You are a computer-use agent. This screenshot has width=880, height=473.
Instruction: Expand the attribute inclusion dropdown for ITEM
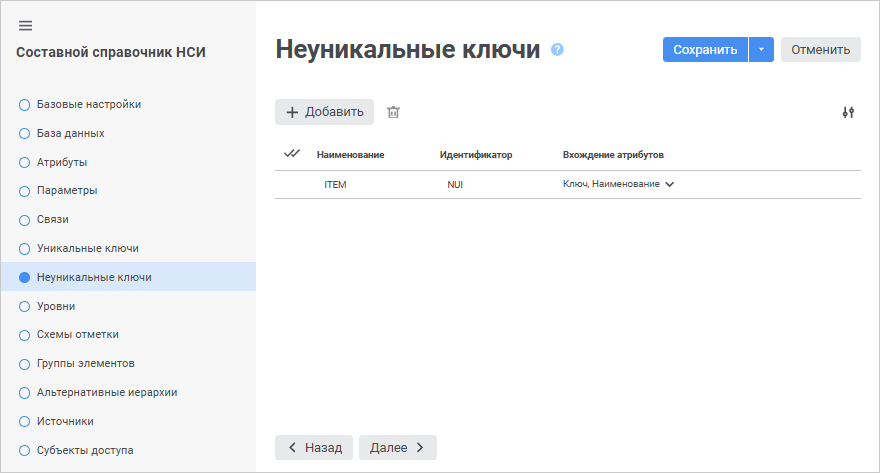(x=669, y=185)
